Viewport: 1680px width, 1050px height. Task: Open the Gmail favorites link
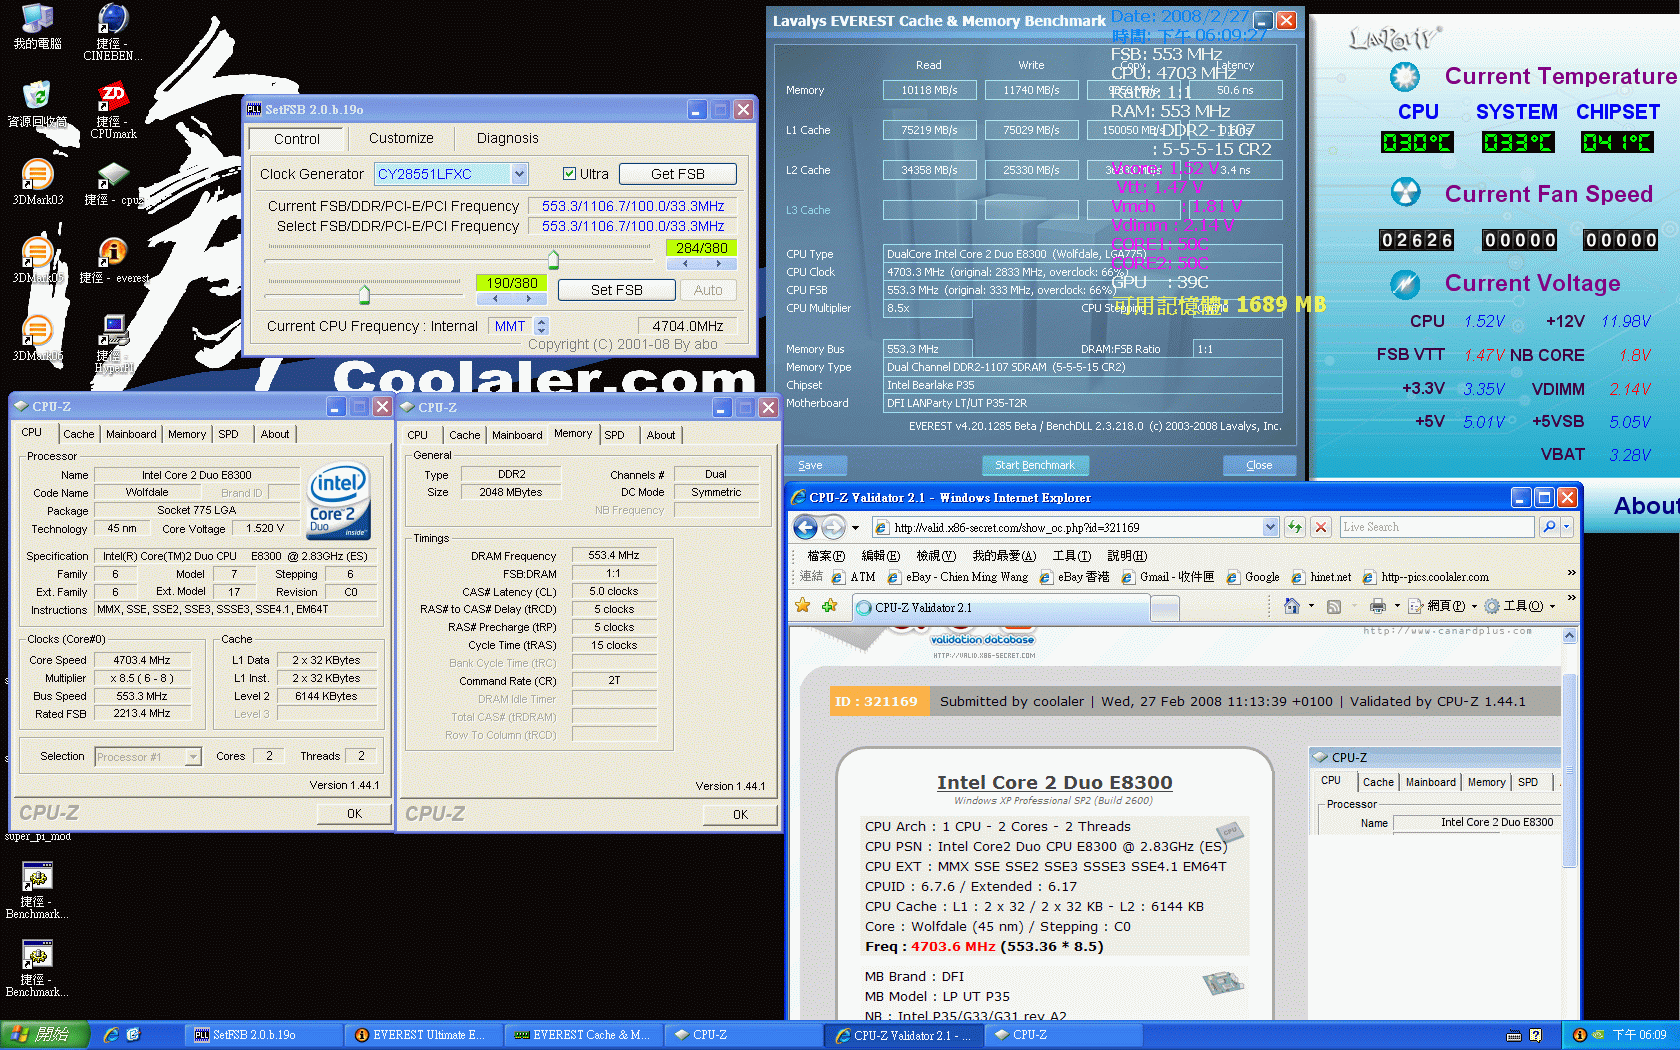tap(1168, 577)
